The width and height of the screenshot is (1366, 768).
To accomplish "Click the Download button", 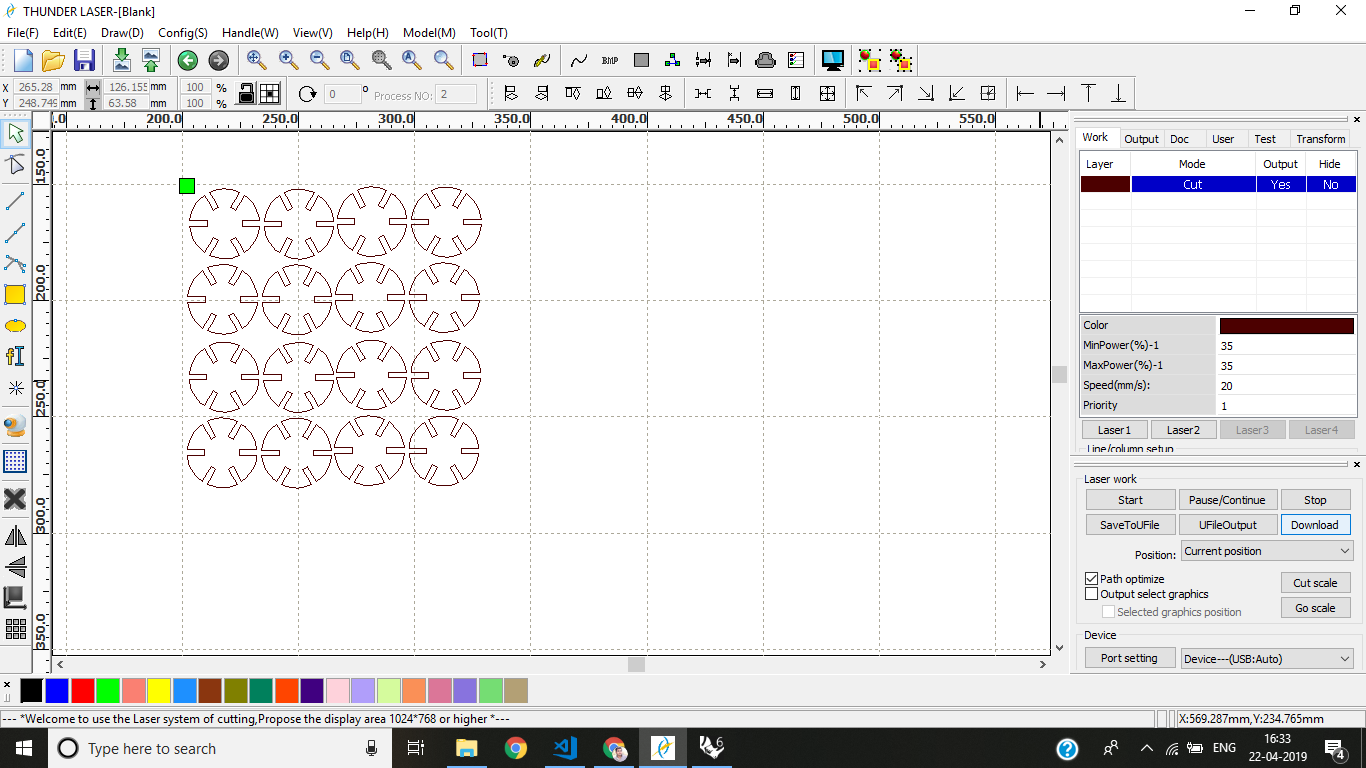I will [x=1315, y=525].
